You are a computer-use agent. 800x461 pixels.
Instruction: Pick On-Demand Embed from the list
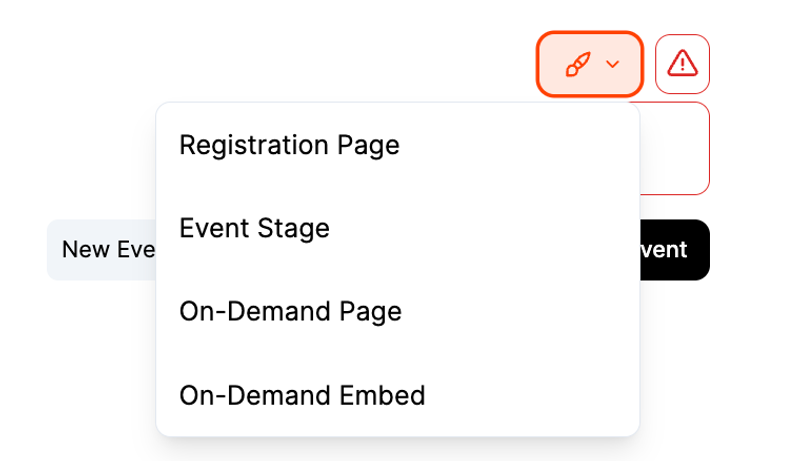pyautogui.click(x=397, y=395)
